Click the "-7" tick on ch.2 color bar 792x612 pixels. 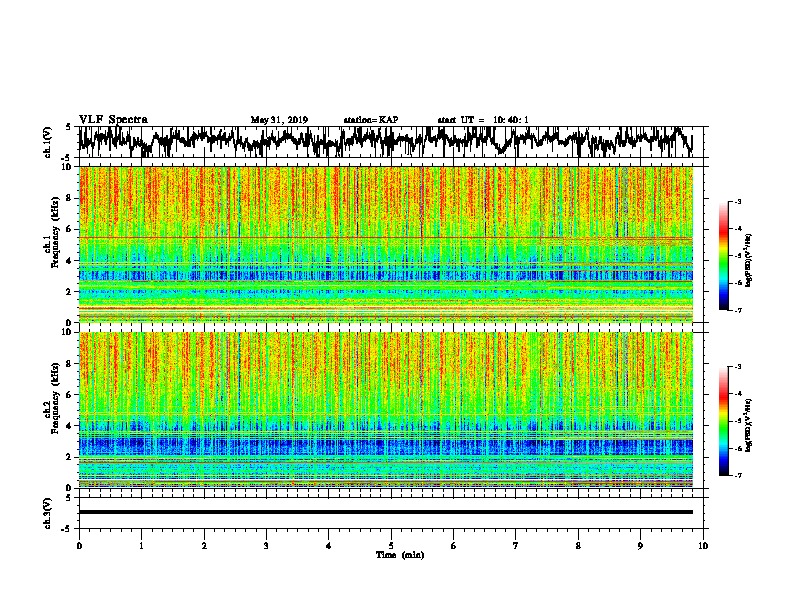click(737, 475)
